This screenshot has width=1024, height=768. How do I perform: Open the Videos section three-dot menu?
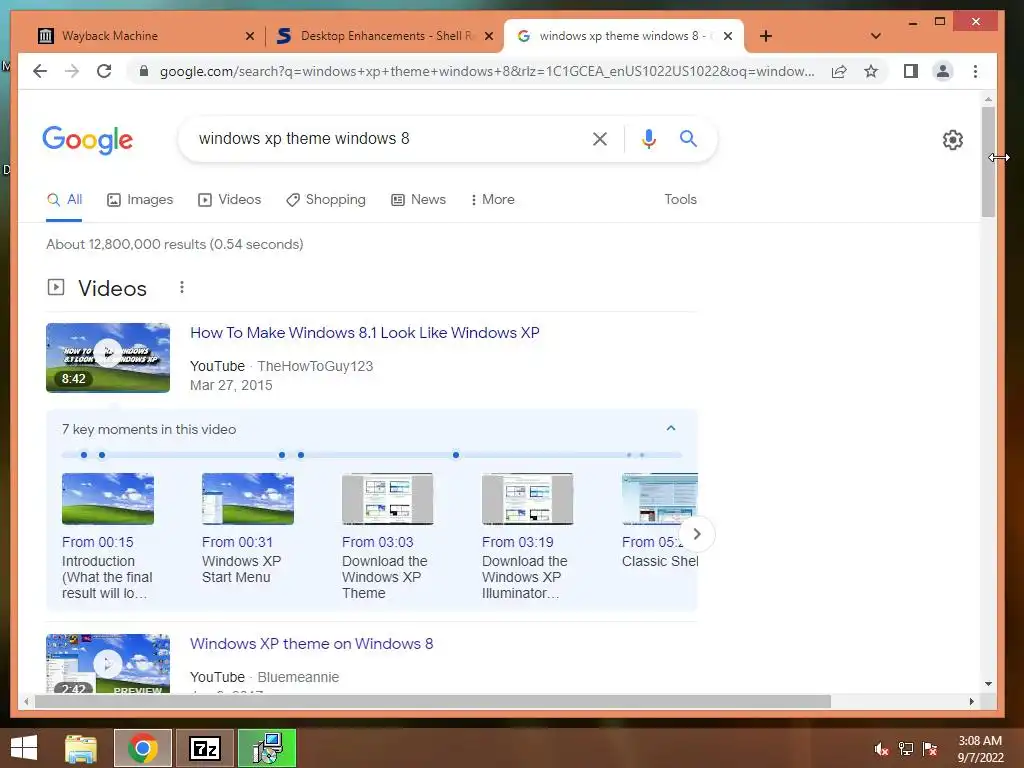pyautogui.click(x=182, y=287)
